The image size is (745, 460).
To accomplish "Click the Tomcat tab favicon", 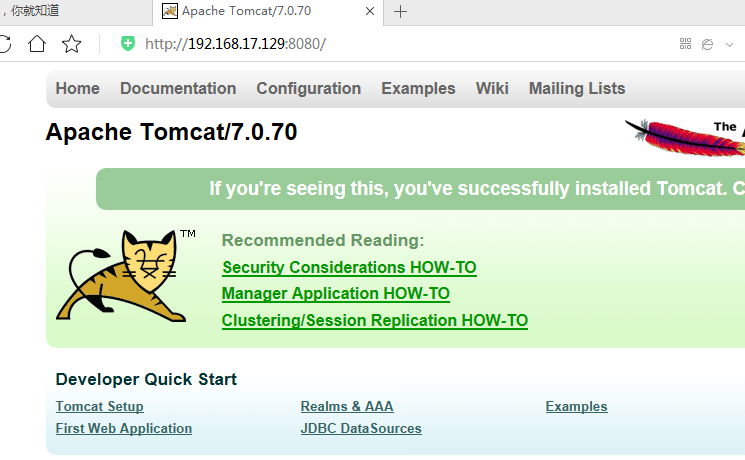I will 170,11.
